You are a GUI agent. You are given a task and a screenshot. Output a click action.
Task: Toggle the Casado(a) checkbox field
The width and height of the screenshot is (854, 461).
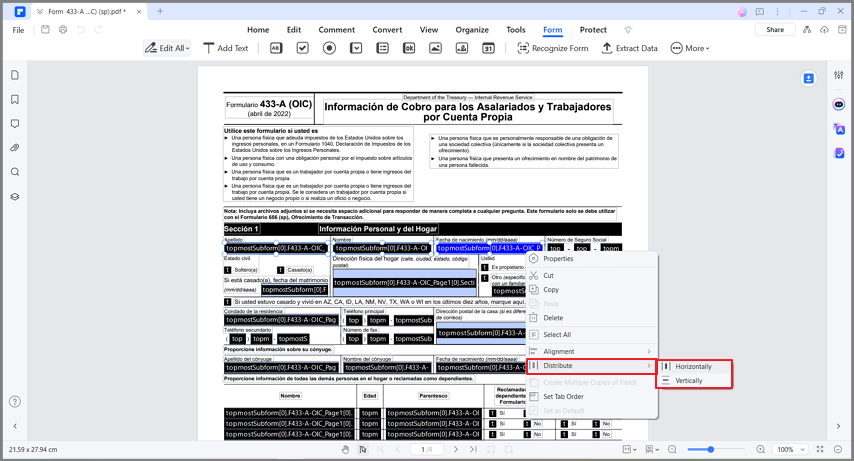(x=280, y=270)
